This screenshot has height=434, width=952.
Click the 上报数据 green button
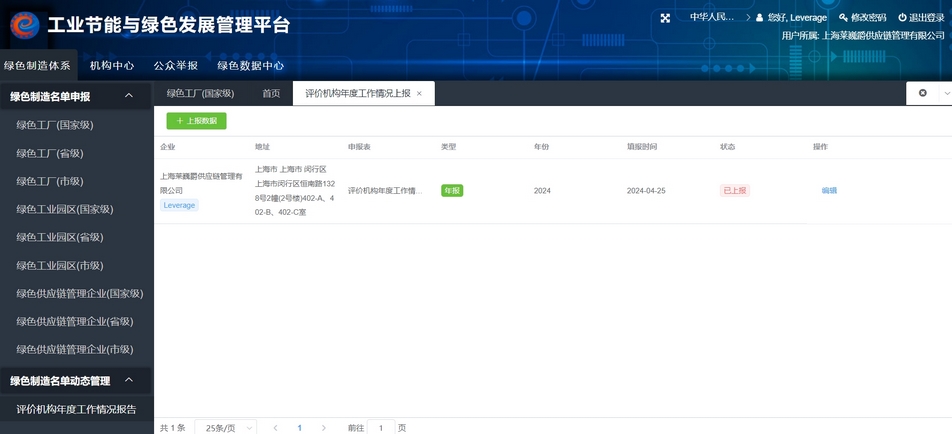point(197,121)
